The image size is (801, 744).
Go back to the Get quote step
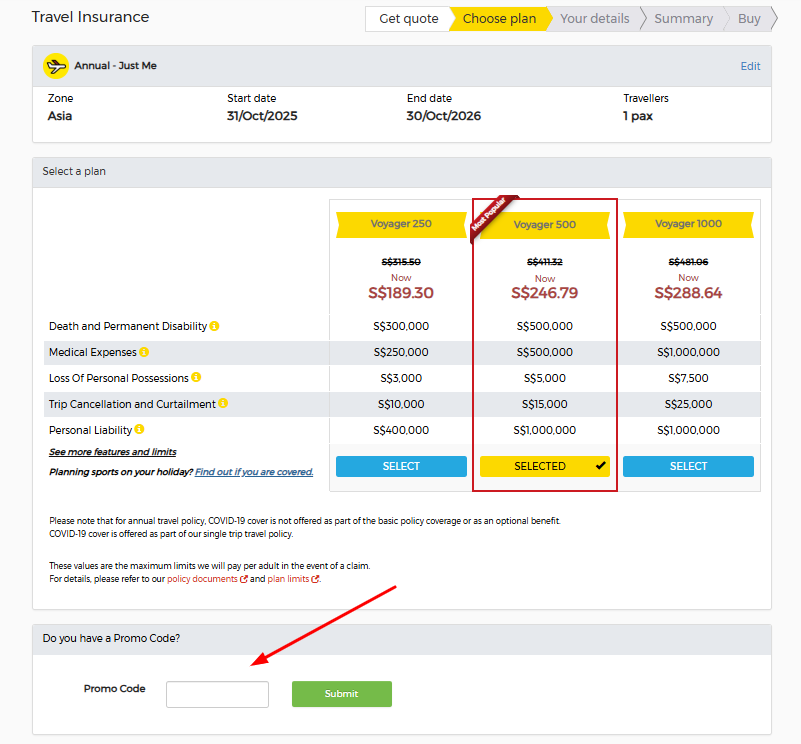click(408, 18)
